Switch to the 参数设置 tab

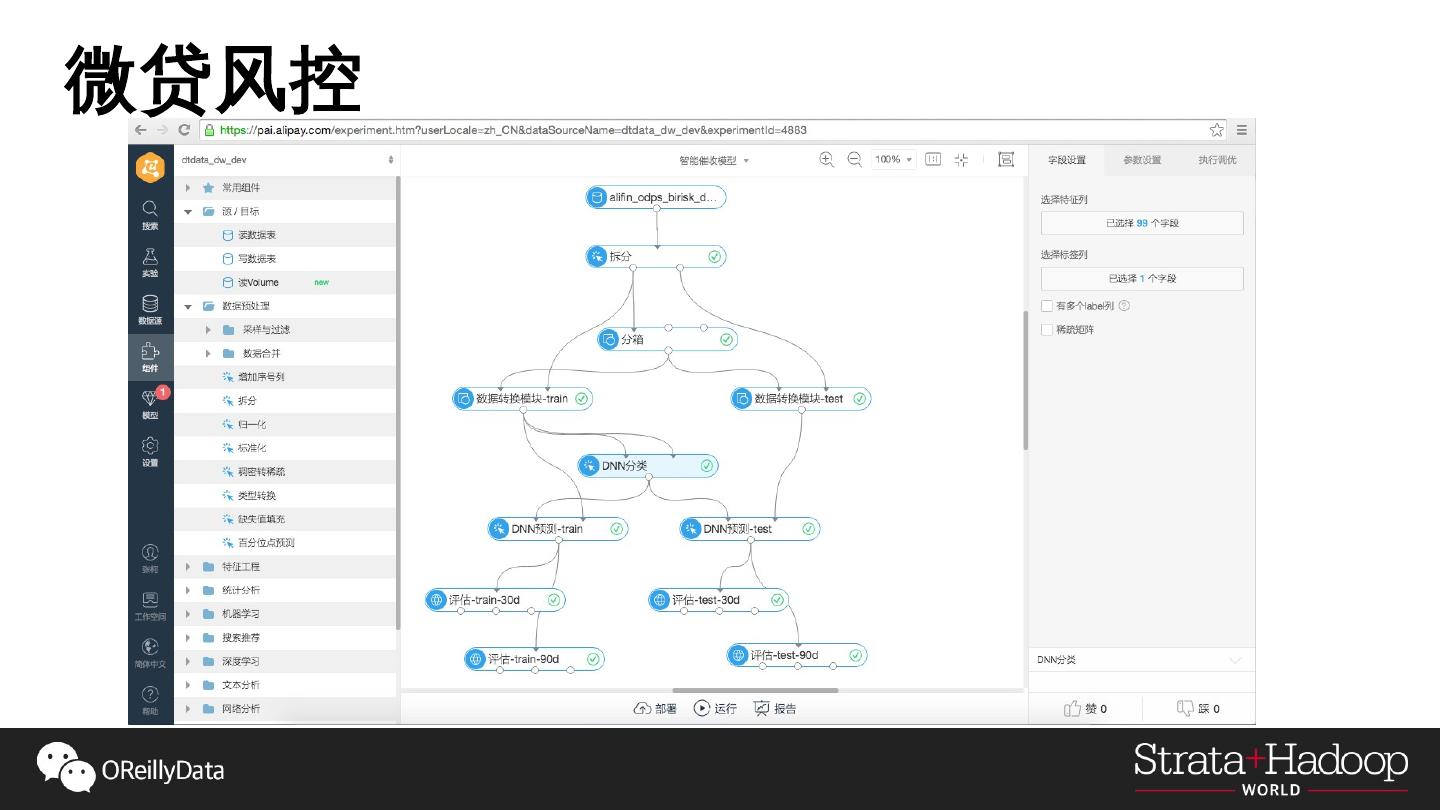pyautogui.click(x=1142, y=160)
